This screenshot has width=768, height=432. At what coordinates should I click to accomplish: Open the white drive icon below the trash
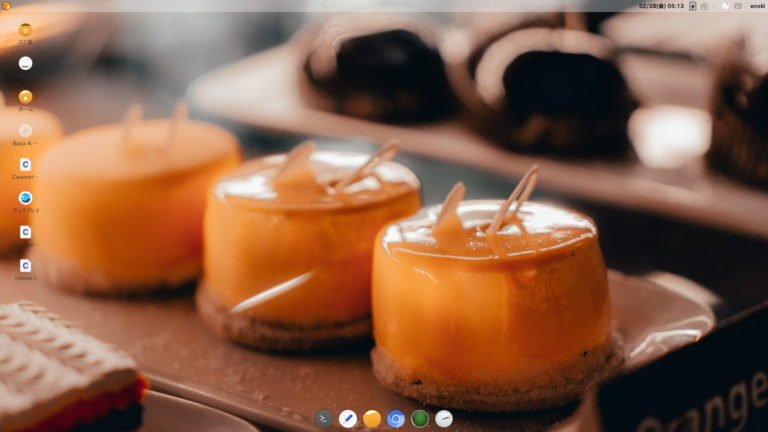(x=25, y=63)
